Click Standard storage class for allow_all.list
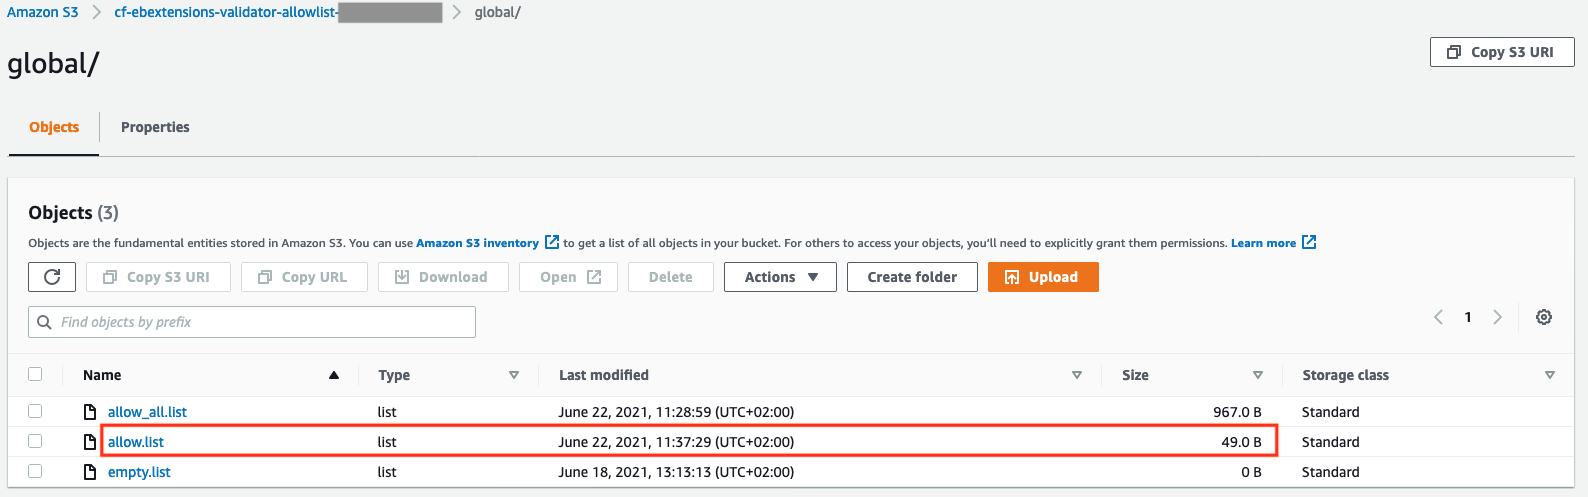1588x497 pixels. 1330,412
